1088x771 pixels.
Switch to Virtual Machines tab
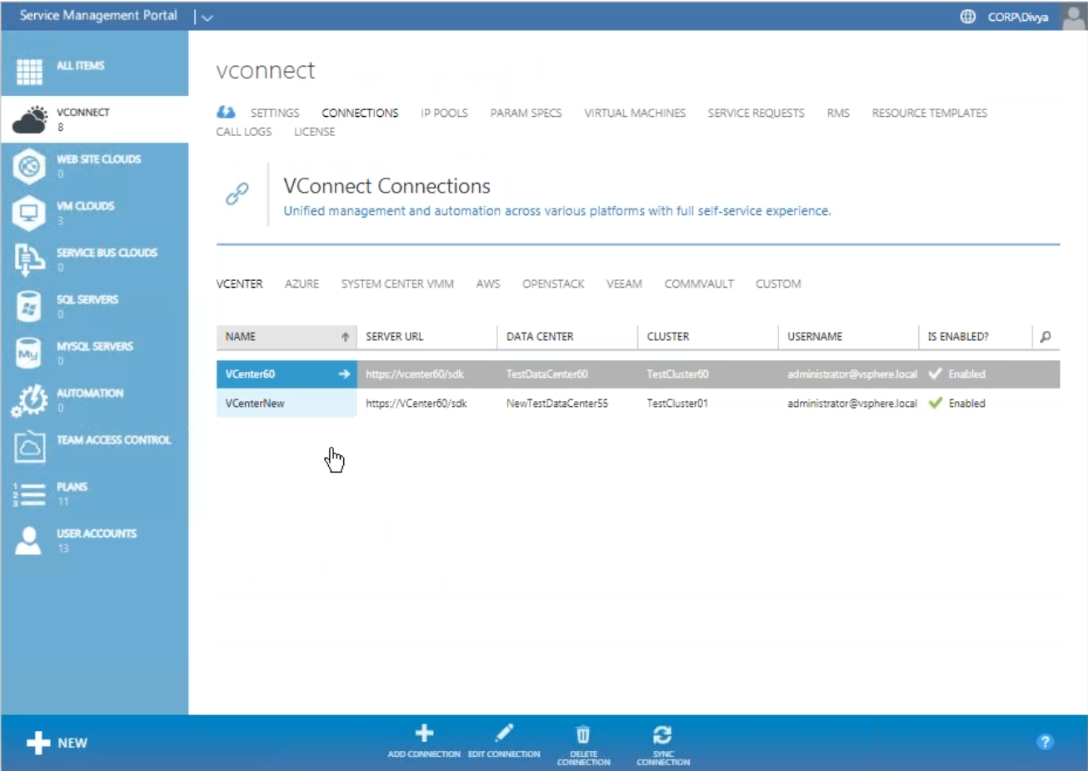tap(635, 112)
